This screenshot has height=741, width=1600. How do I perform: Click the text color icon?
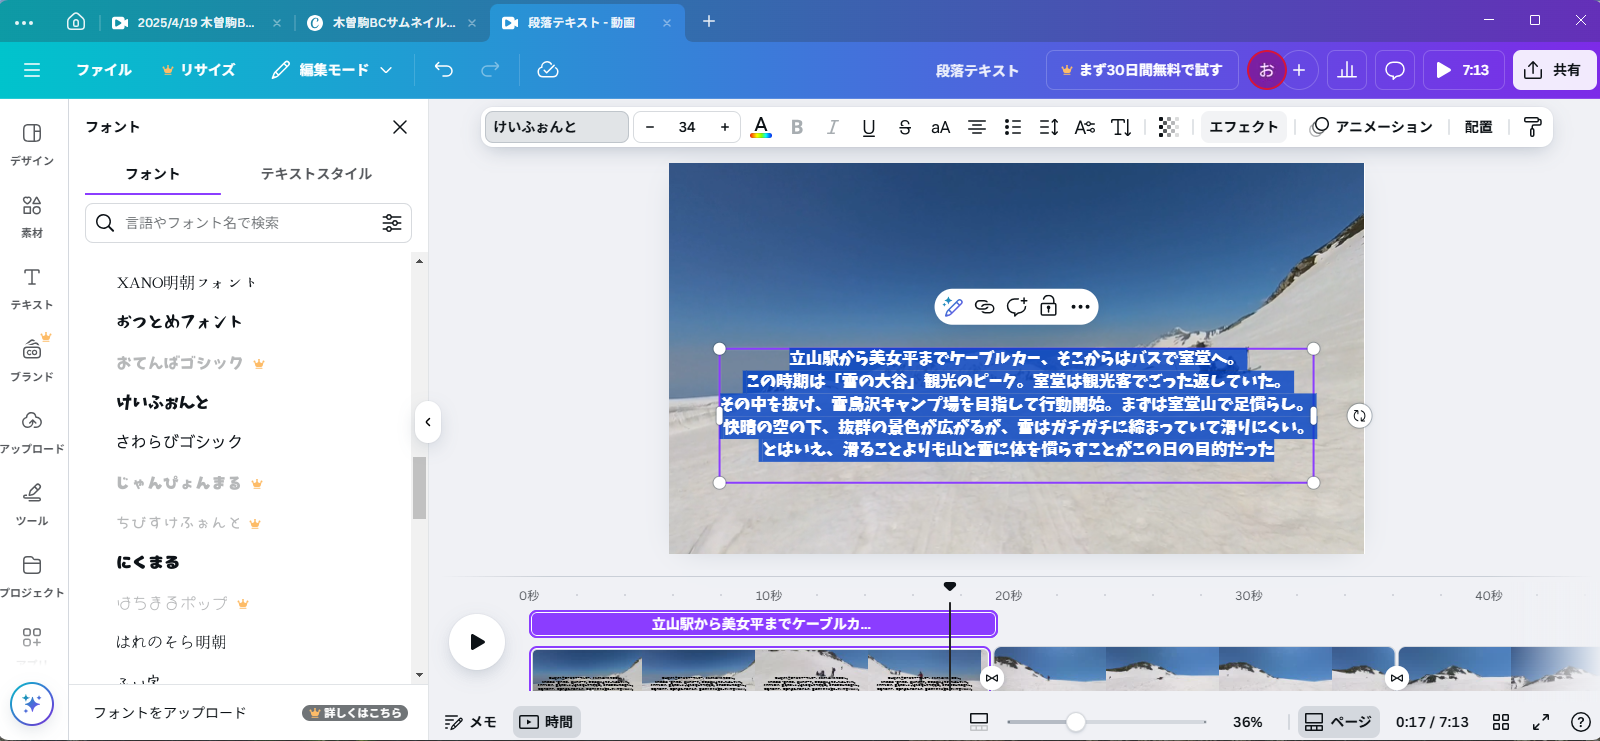pyautogui.click(x=761, y=127)
